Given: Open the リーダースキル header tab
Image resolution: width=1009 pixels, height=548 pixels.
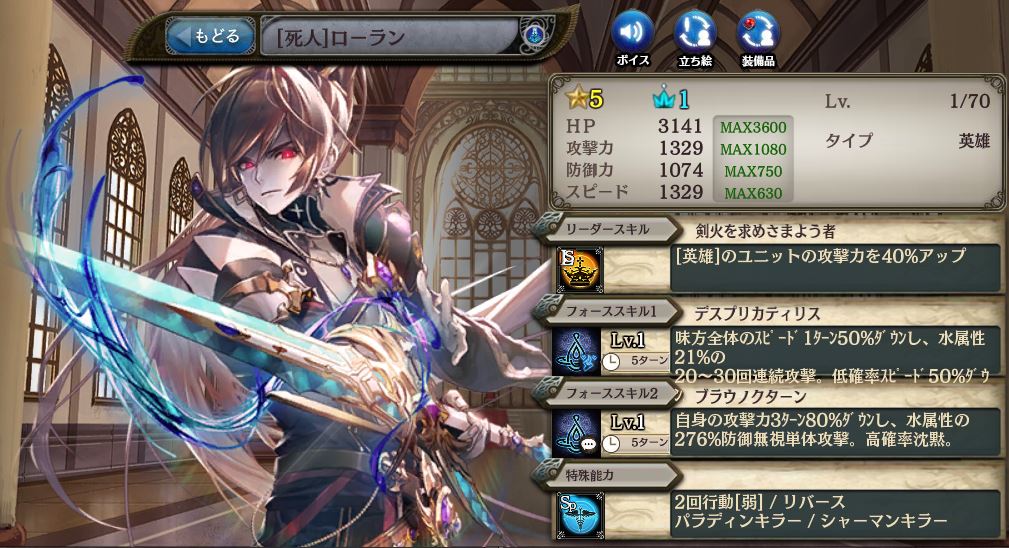Looking at the screenshot, I should [x=607, y=229].
